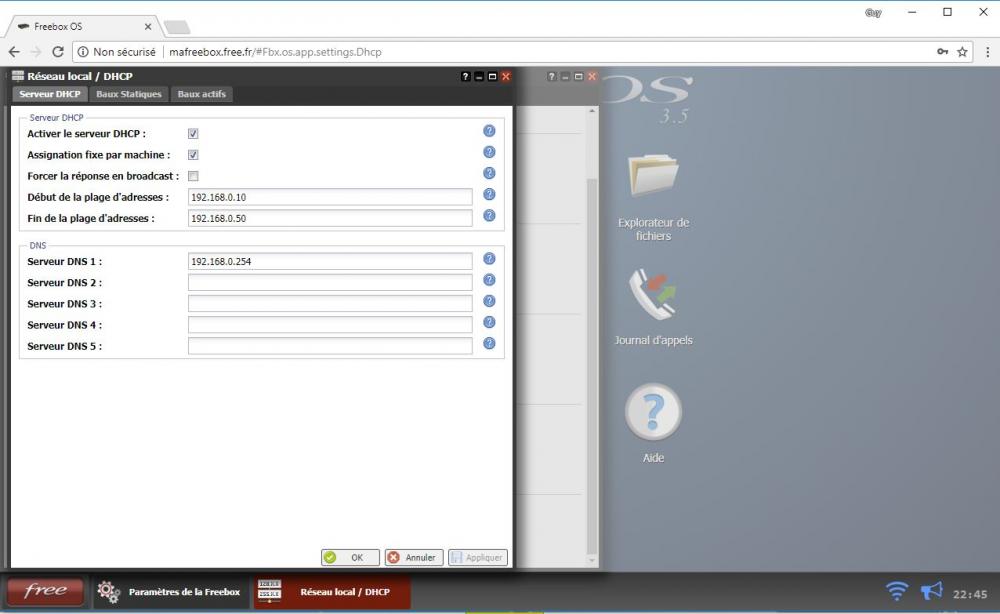Screen dimensions: 1000x614
Task: View site info for Non sécurisé
Action: [x=116, y=52]
